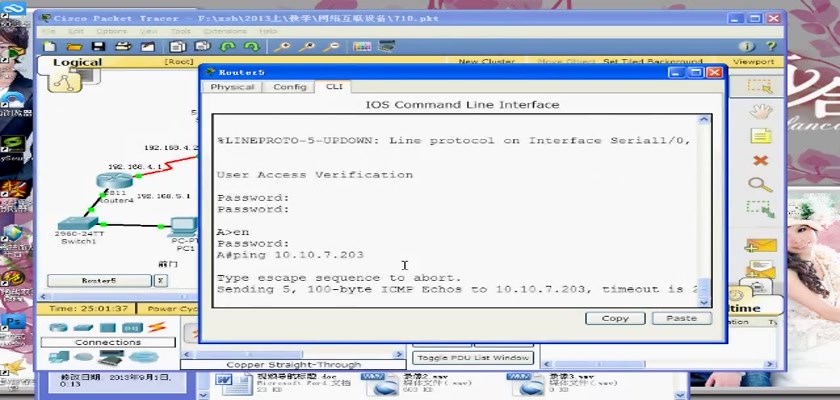Click the Help question mark icon
The image size is (840, 400).
tap(771, 47)
